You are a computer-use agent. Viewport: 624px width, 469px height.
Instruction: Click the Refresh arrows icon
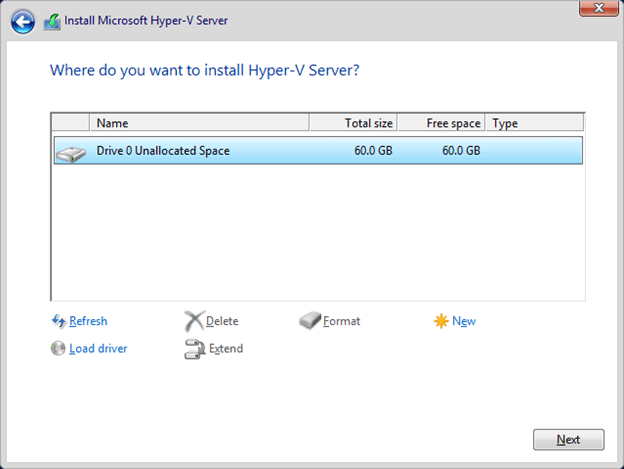pyautogui.click(x=58, y=321)
